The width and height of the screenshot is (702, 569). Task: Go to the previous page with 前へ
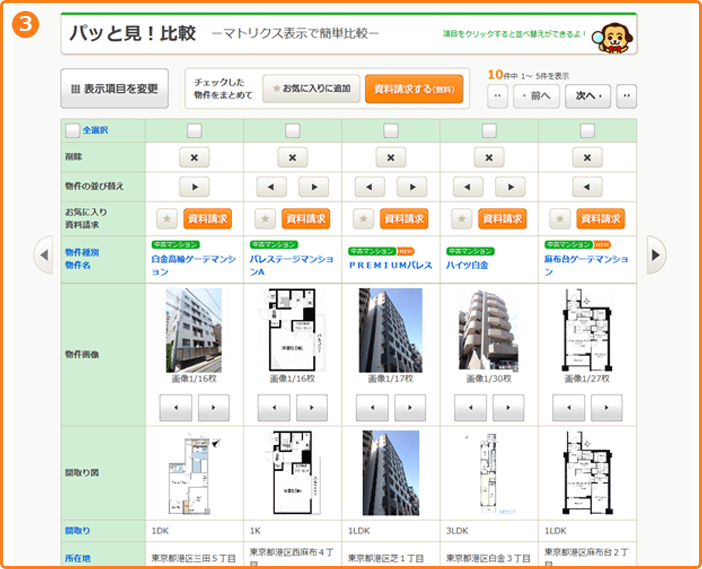(536, 96)
